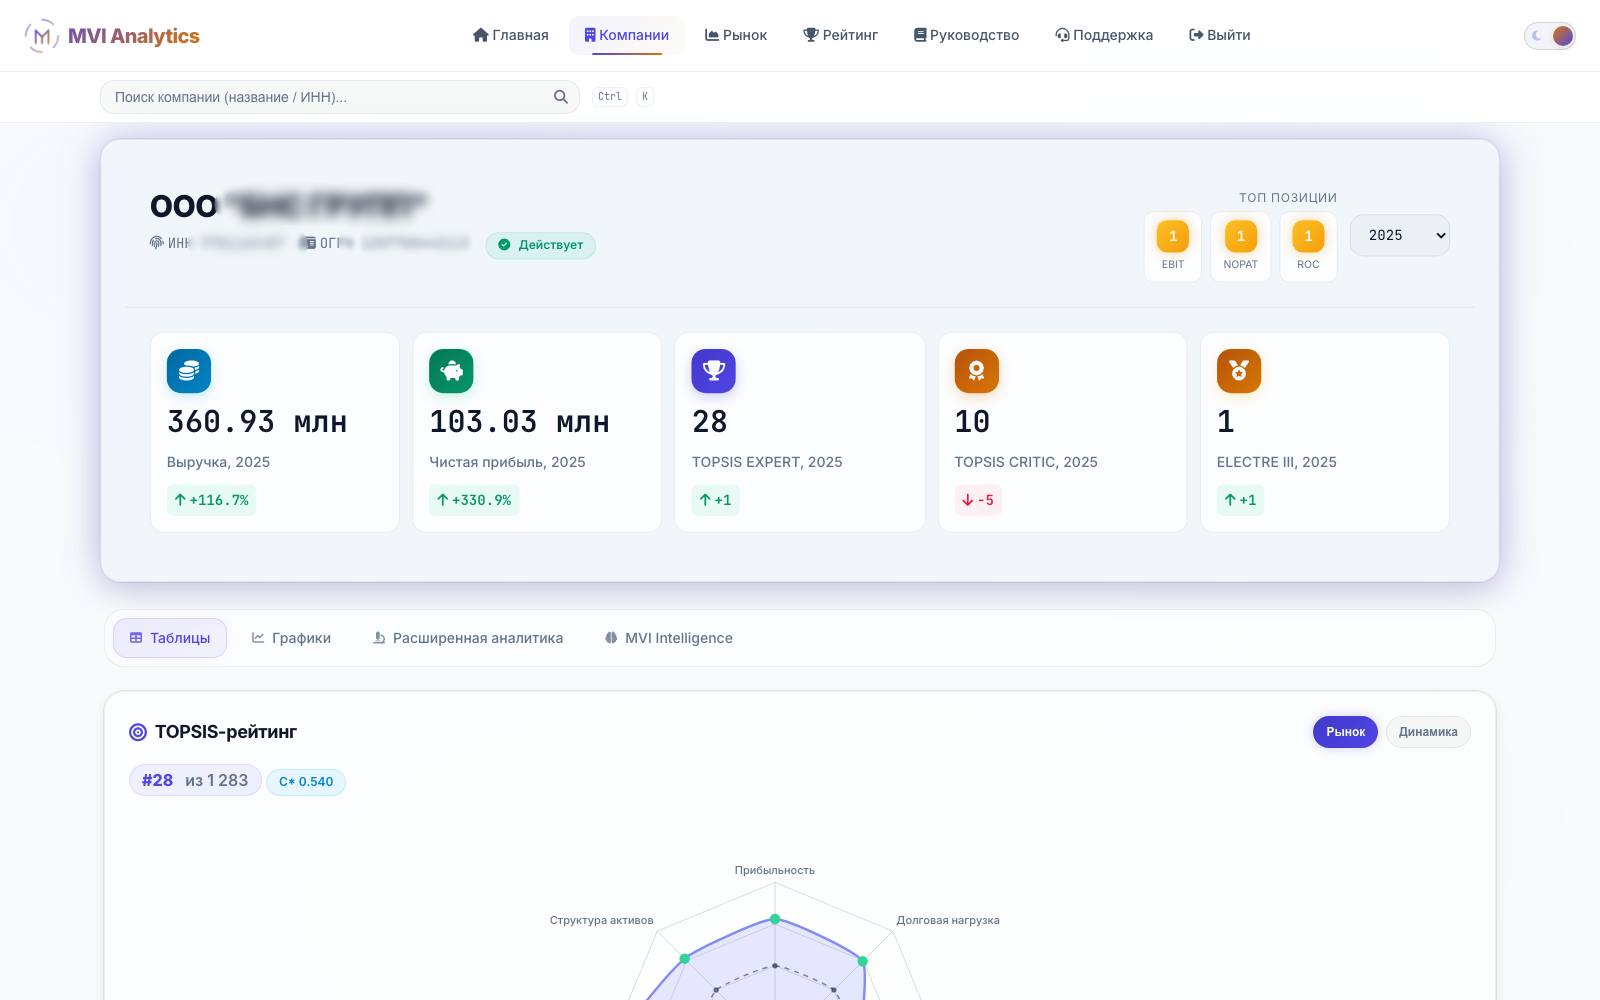Image resolution: width=1600 pixels, height=1000 pixels.
Task: Open the MVI Intelligence tab
Action: [669, 638]
